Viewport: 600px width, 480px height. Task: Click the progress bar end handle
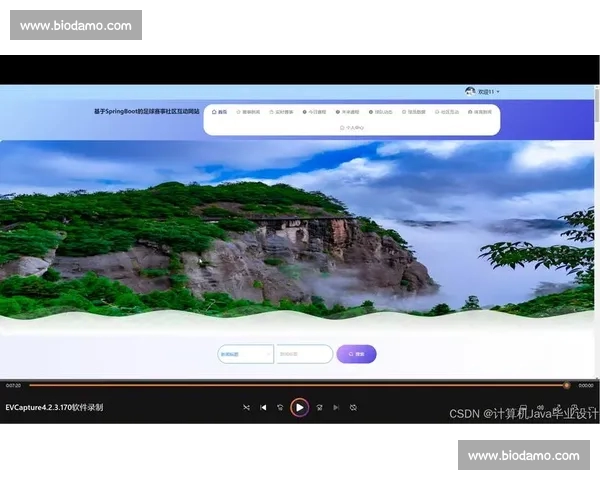(x=567, y=385)
